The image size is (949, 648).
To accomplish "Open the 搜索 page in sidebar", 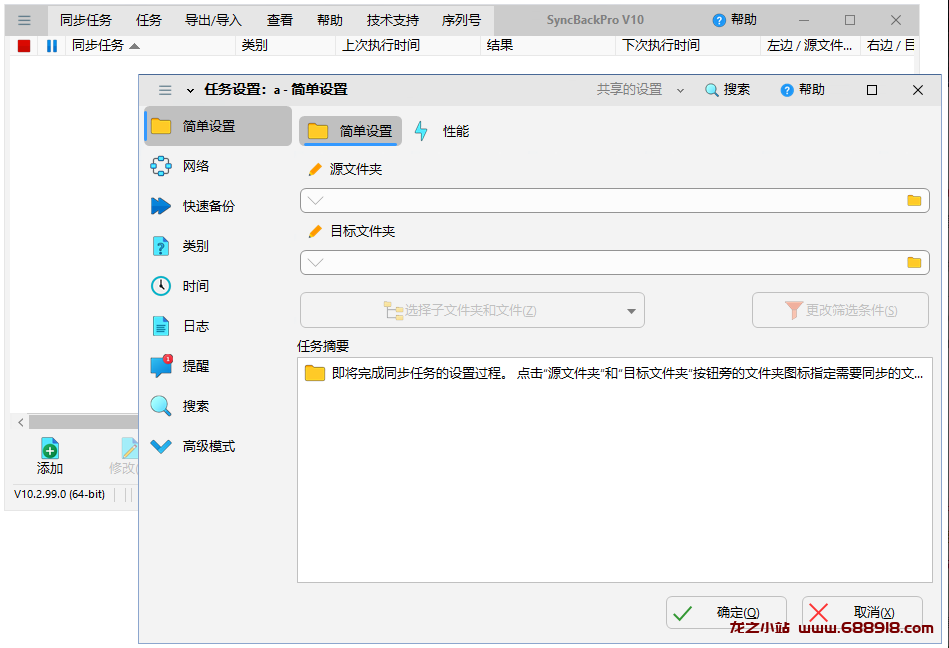I will click(218, 405).
